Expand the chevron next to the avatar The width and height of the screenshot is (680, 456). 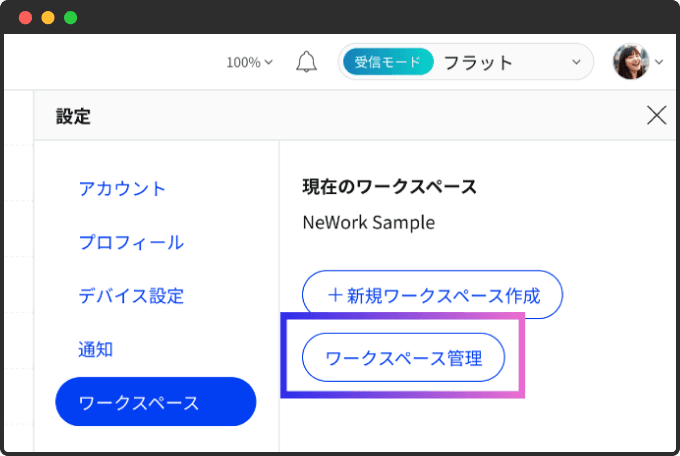coord(659,62)
